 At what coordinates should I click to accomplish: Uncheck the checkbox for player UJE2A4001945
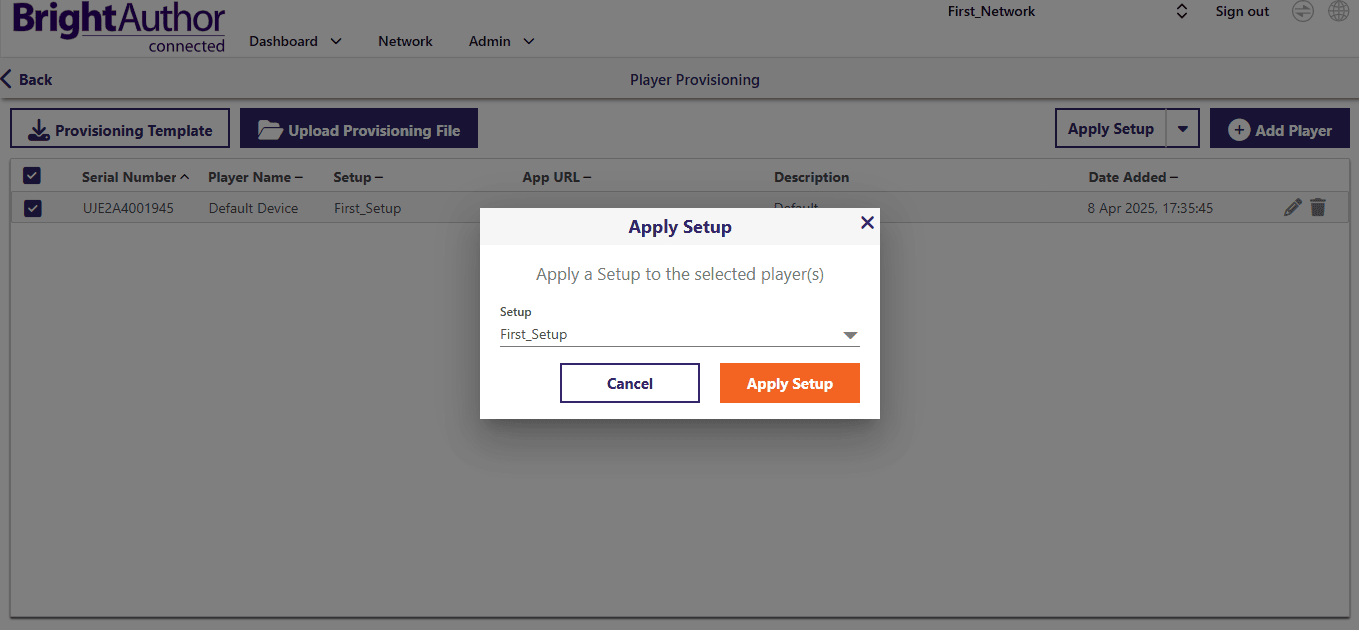[31, 207]
